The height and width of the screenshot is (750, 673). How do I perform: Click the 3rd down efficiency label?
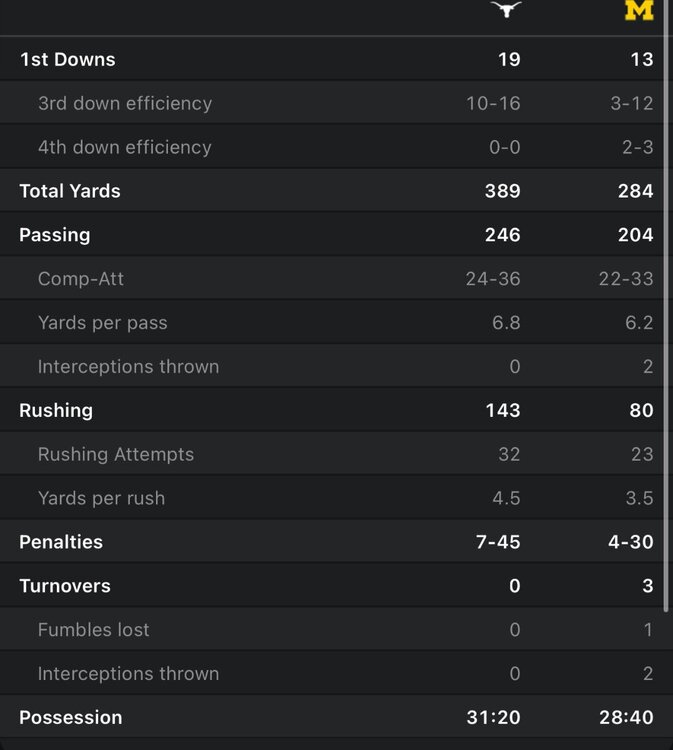click(x=125, y=103)
